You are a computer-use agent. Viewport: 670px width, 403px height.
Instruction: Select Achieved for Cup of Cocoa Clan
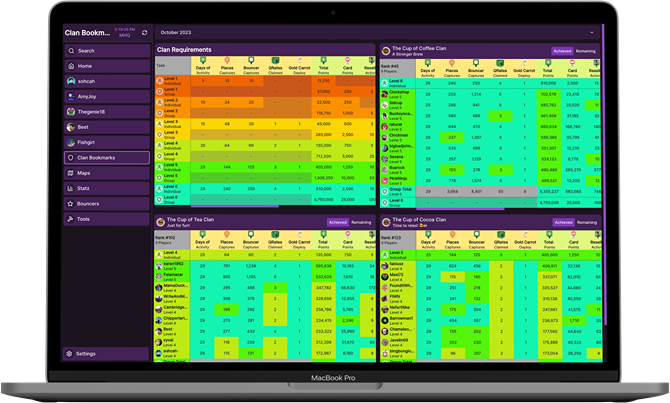point(563,221)
